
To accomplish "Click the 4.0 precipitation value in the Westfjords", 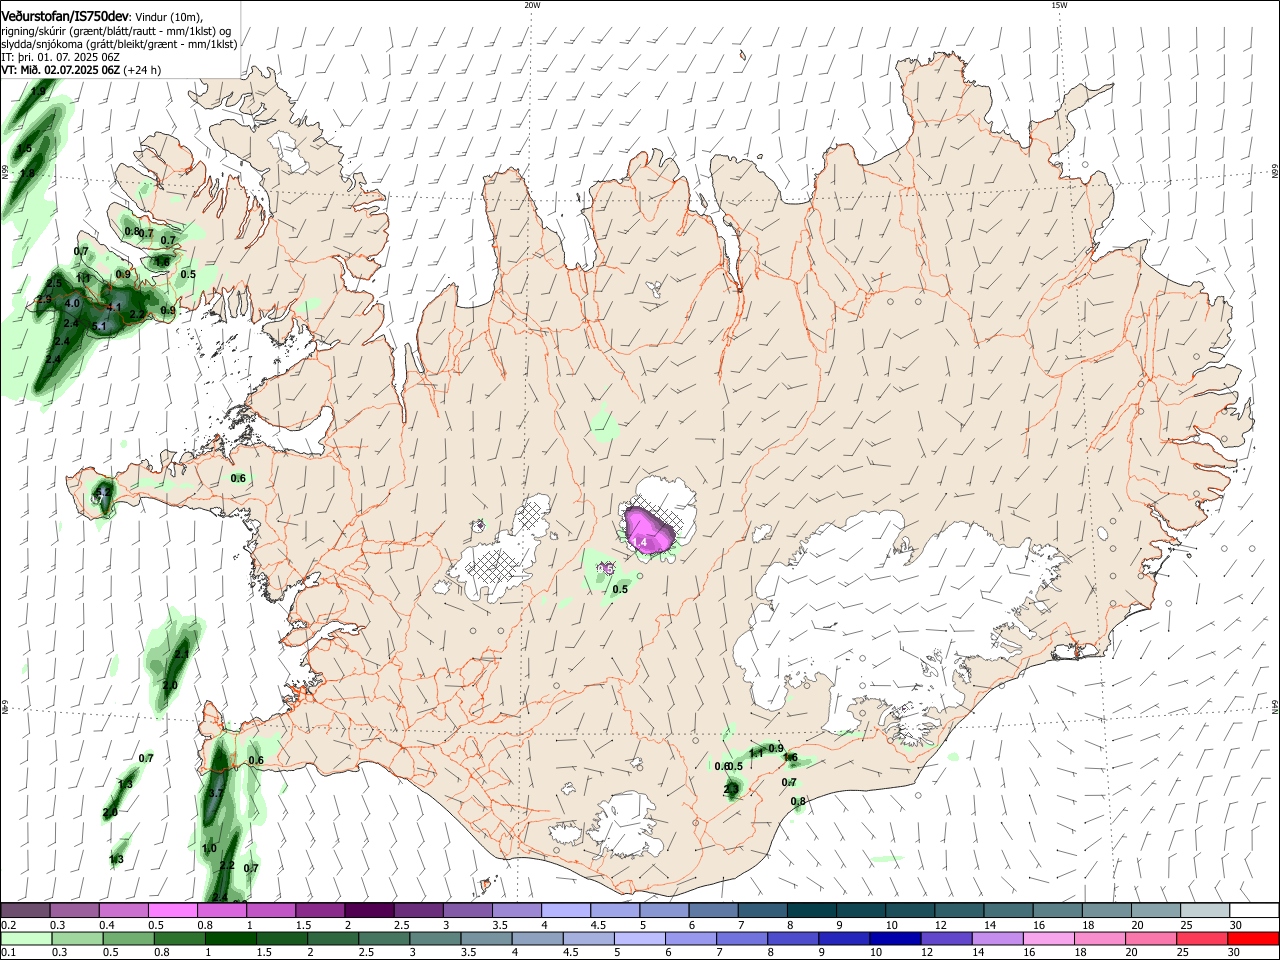I will coord(72,303).
